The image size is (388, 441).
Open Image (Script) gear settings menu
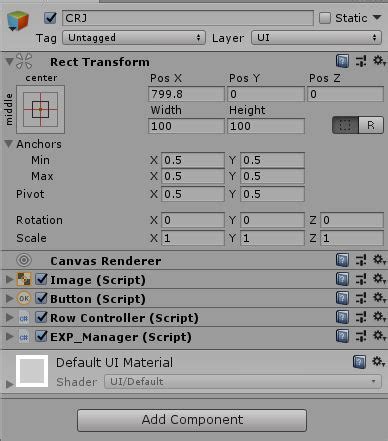click(379, 279)
